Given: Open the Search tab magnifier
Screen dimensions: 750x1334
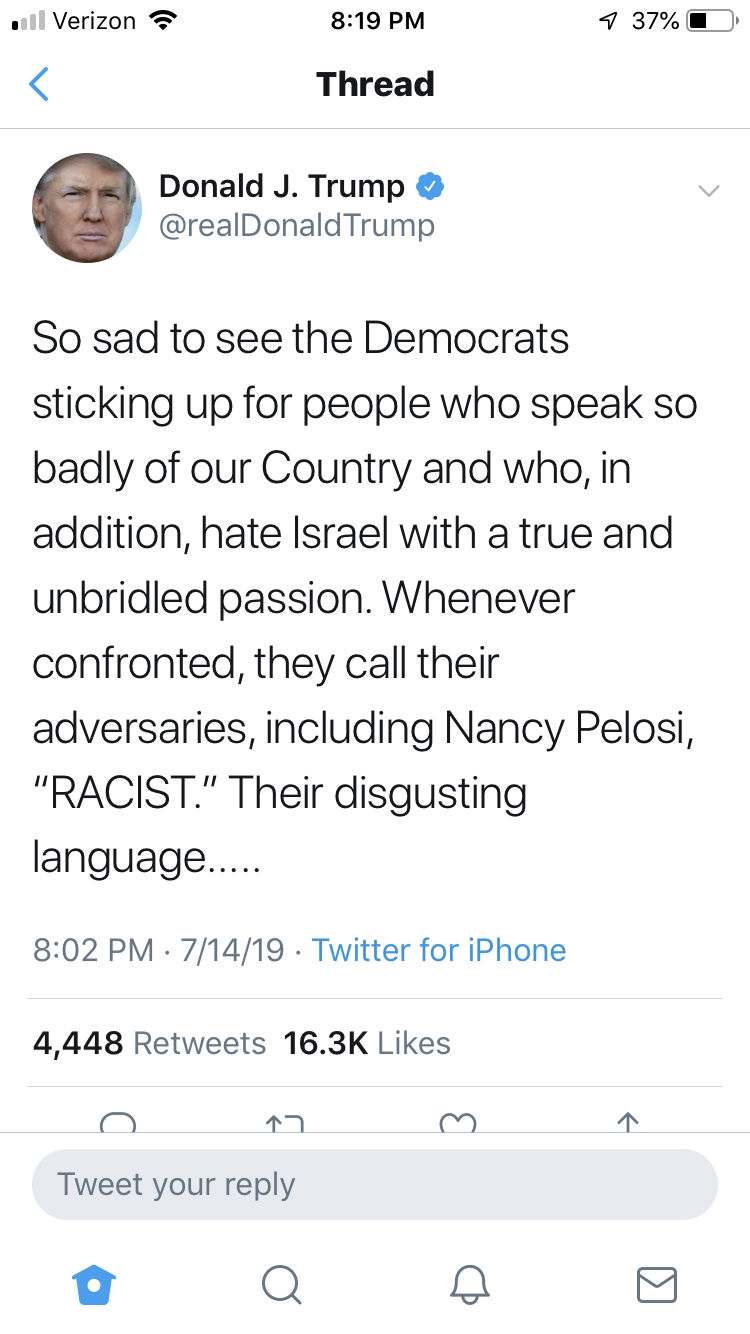Looking at the screenshot, I should pyautogui.click(x=281, y=1282).
